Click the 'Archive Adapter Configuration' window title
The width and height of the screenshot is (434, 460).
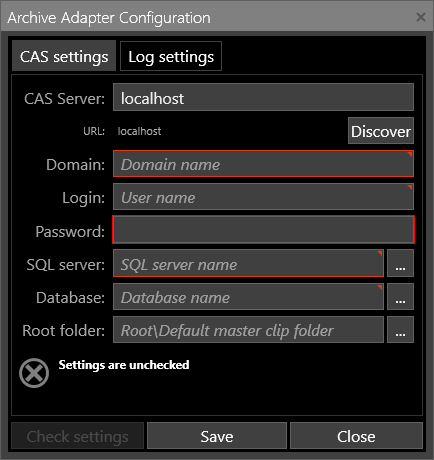click(109, 18)
